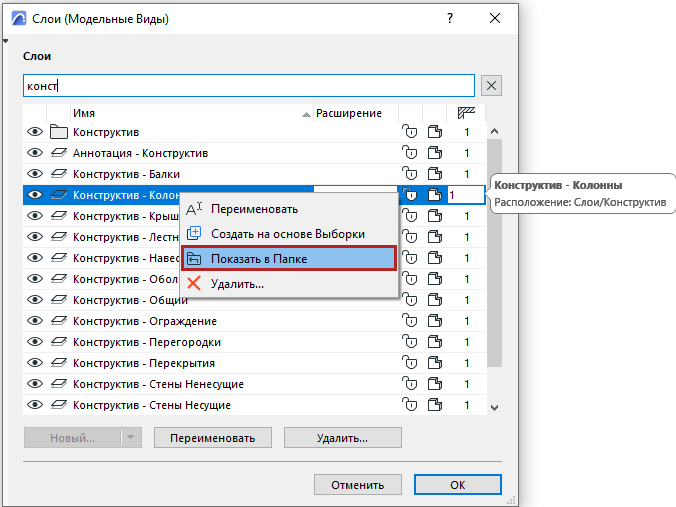Click the lock icon on Конструктив - Балки row
Image resolution: width=676 pixels, height=507 pixels.
click(409, 174)
